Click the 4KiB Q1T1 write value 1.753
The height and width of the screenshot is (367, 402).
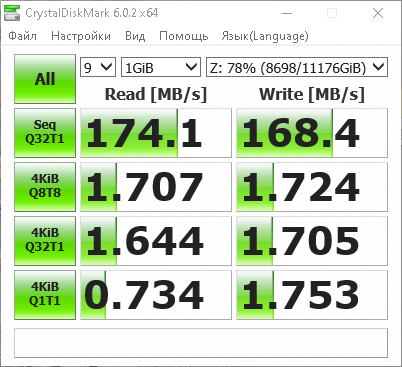tap(312, 295)
